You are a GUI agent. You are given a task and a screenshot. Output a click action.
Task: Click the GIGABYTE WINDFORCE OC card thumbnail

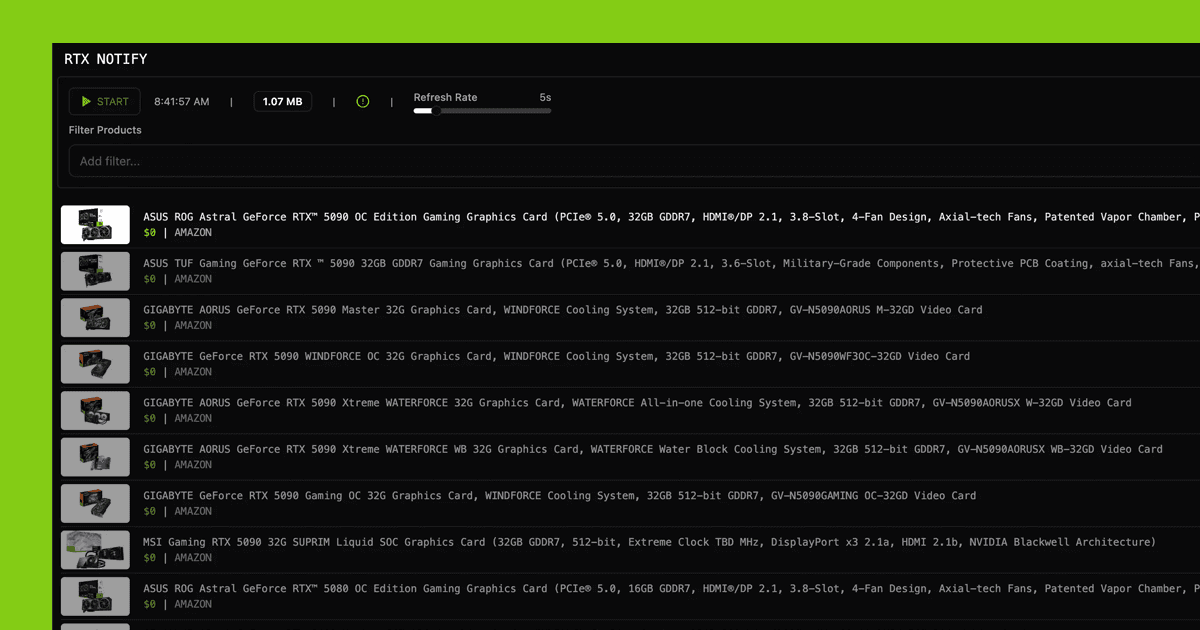click(x=95, y=363)
